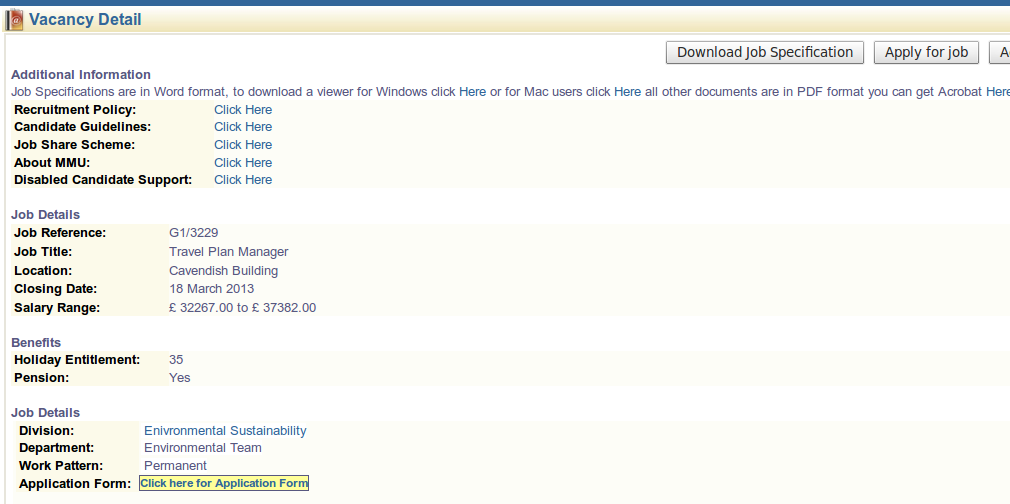This screenshot has width=1010, height=504.
Task: Open About MMU 'Click Here' link
Action: (x=243, y=162)
